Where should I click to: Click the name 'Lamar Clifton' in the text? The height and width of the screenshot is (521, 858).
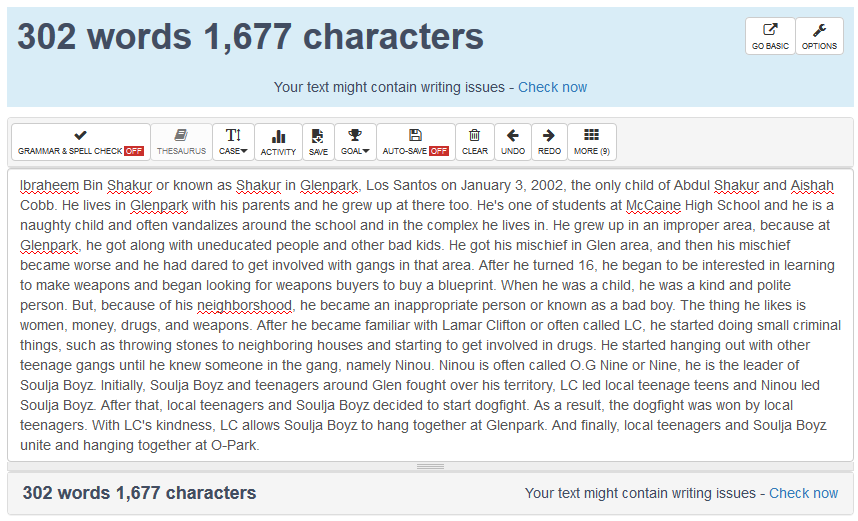pyautogui.click(x=484, y=325)
